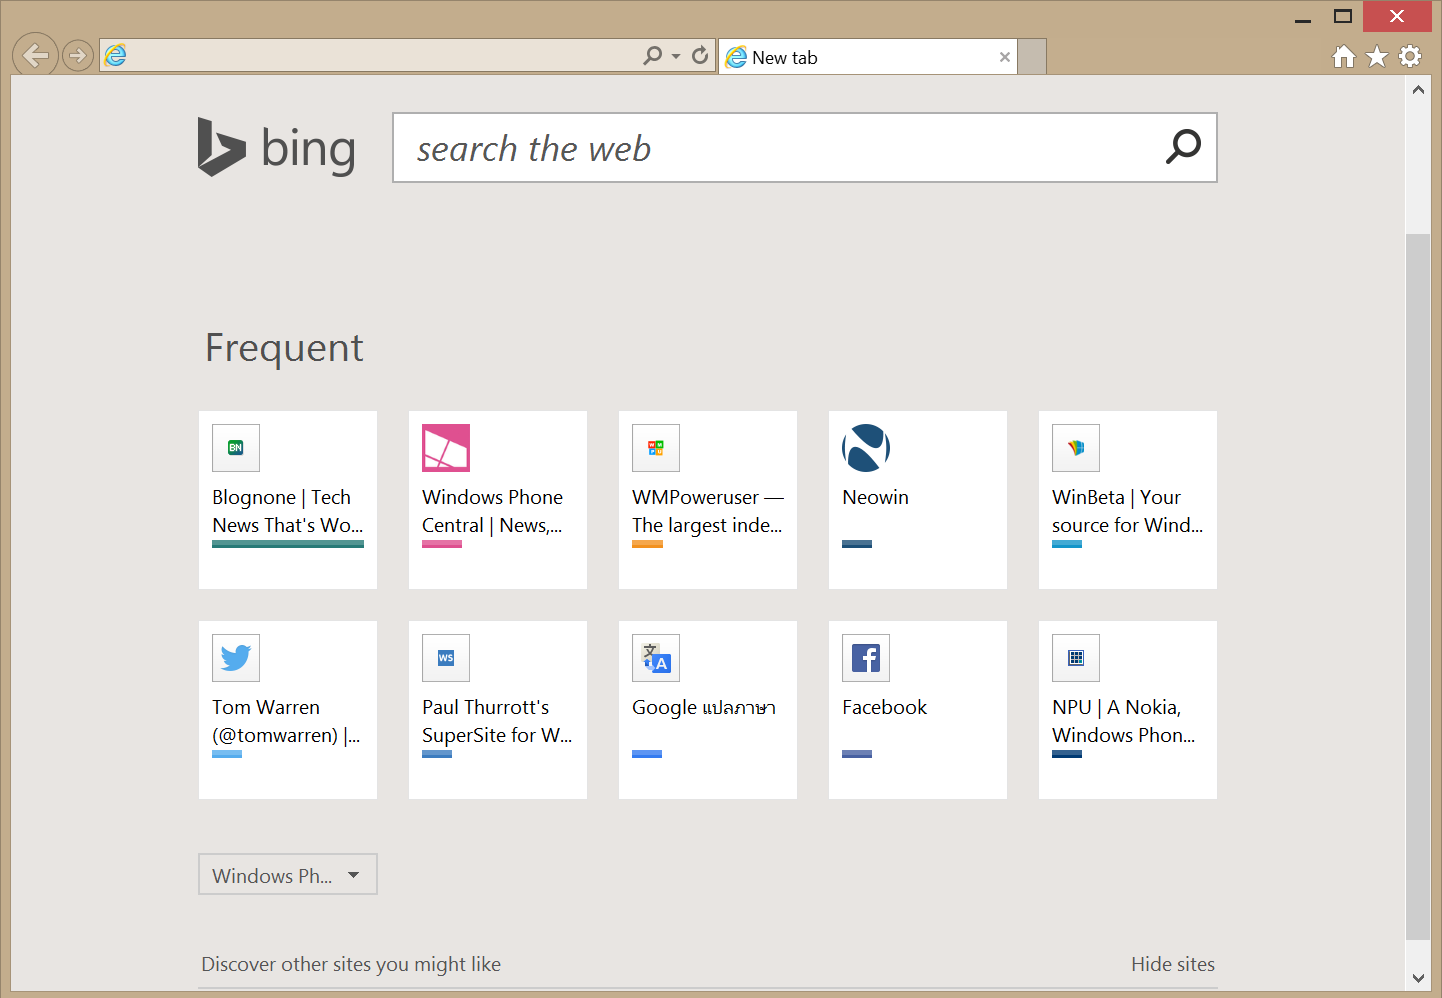The width and height of the screenshot is (1442, 998).
Task: Open the Neowin tile
Action: pyautogui.click(x=918, y=500)
